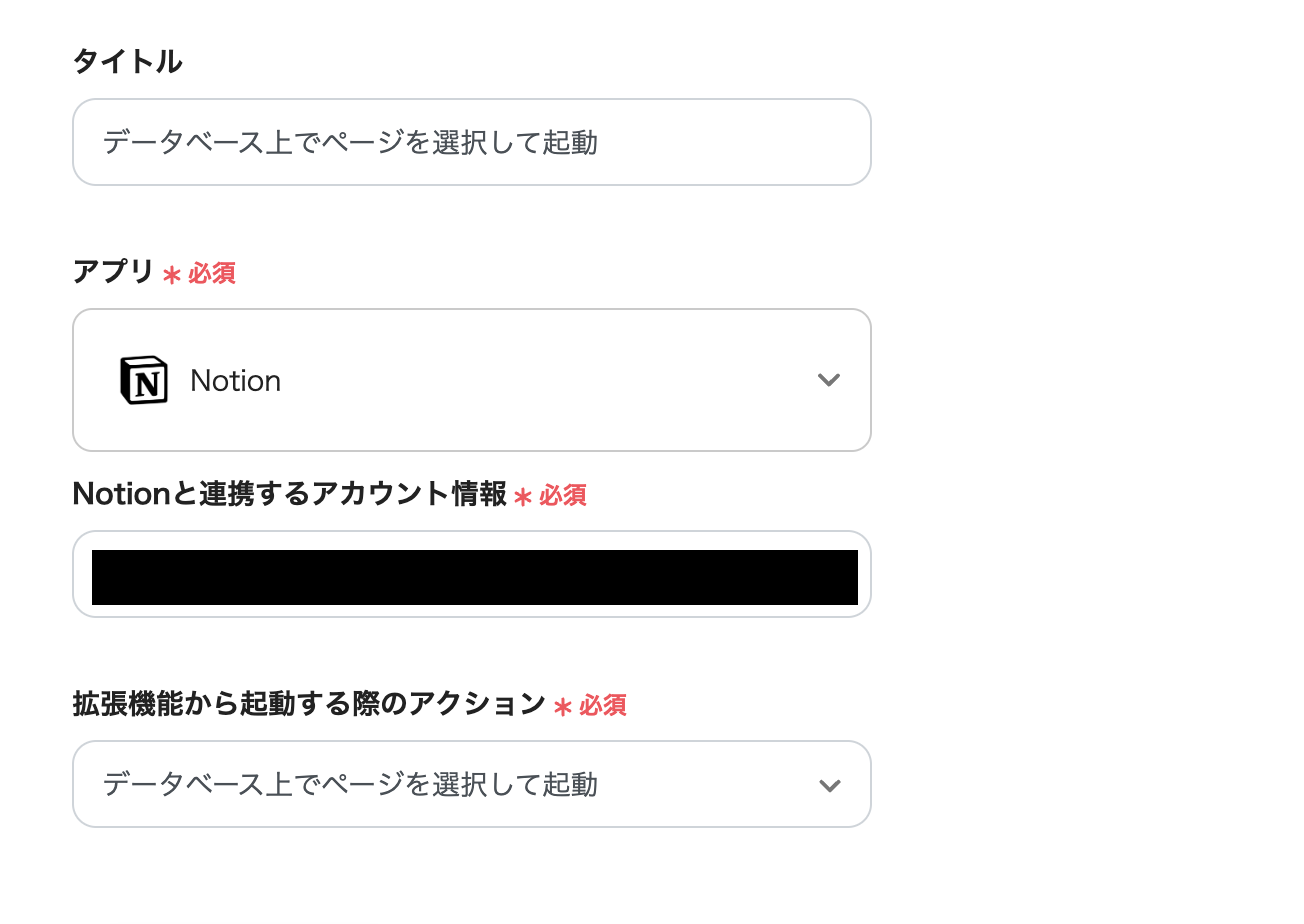Viewport: 1304px width, 924px height.
Task: Click the selected action text データベース上でページを選択して起動
Action: (x=350, y=785)
